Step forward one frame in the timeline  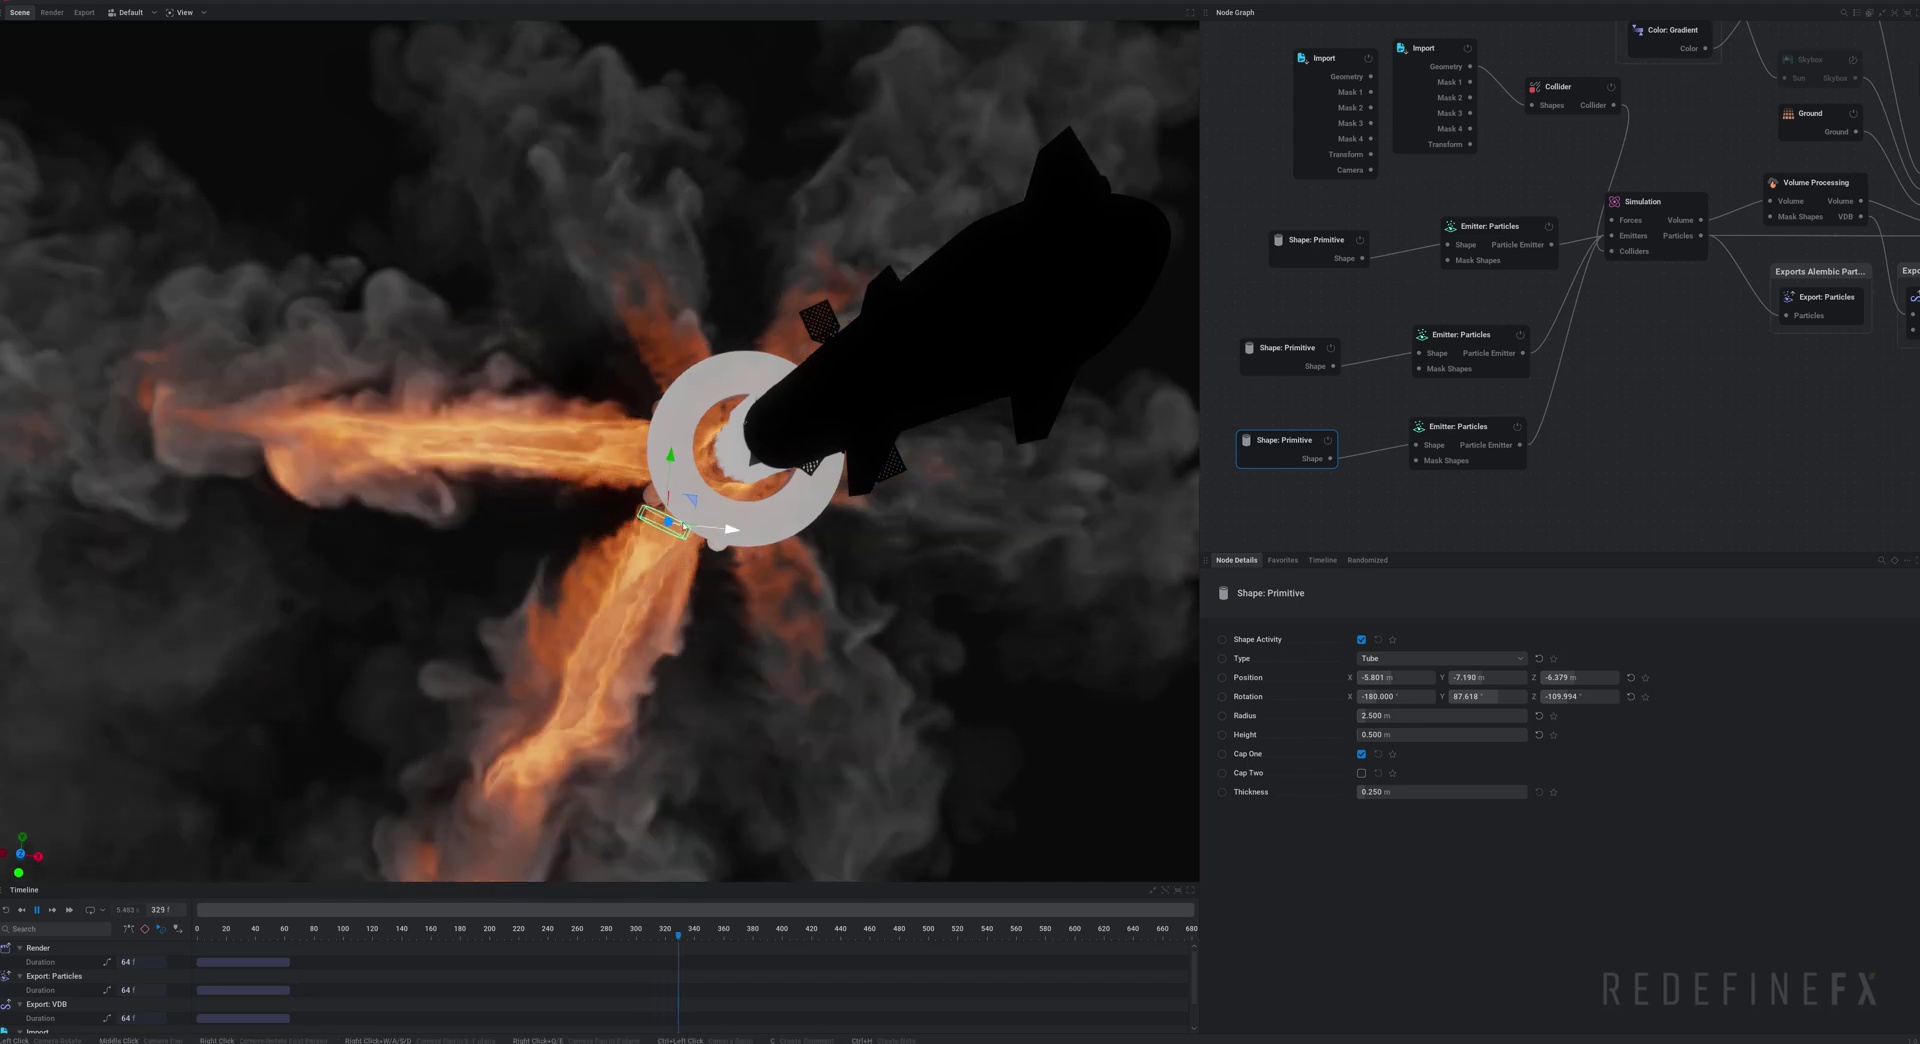53,910
